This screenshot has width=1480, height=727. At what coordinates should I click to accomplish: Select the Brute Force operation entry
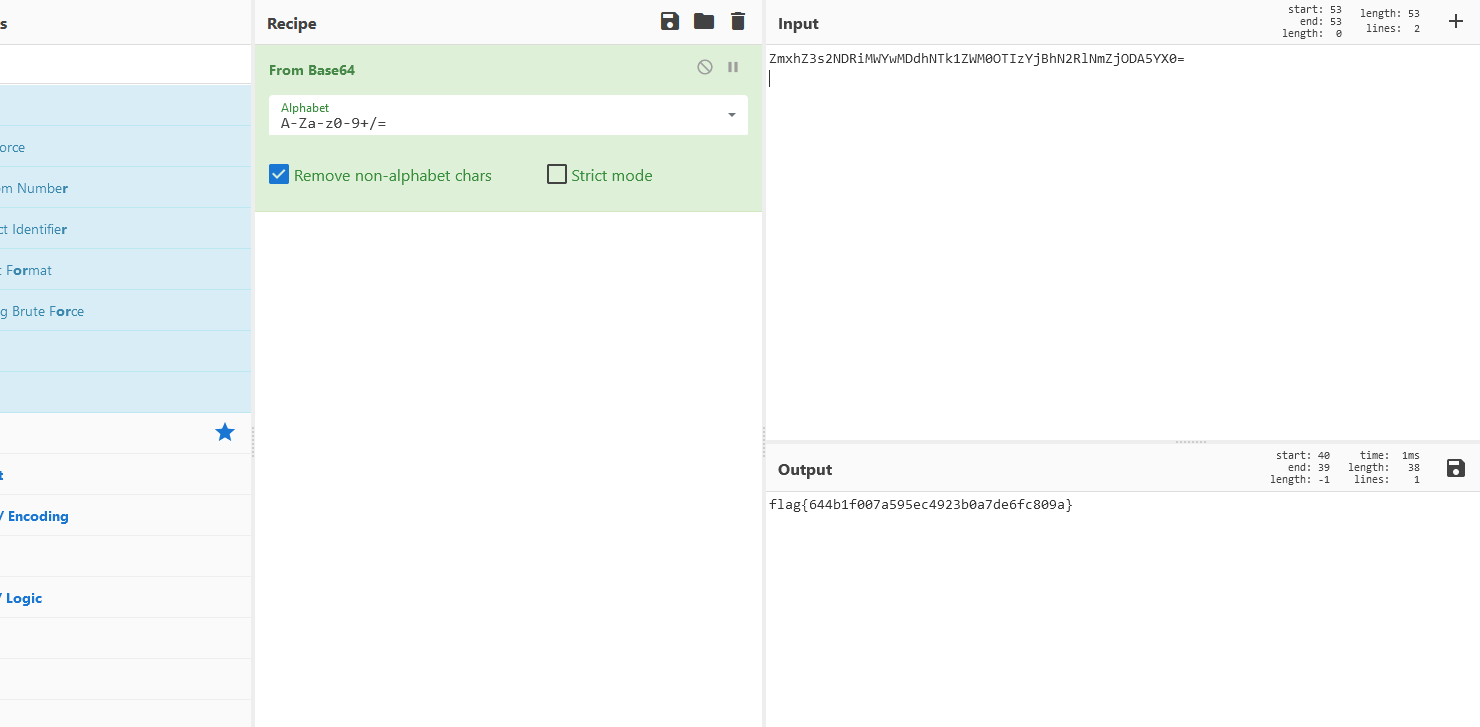pyautogui.click(x=125, y=311)
